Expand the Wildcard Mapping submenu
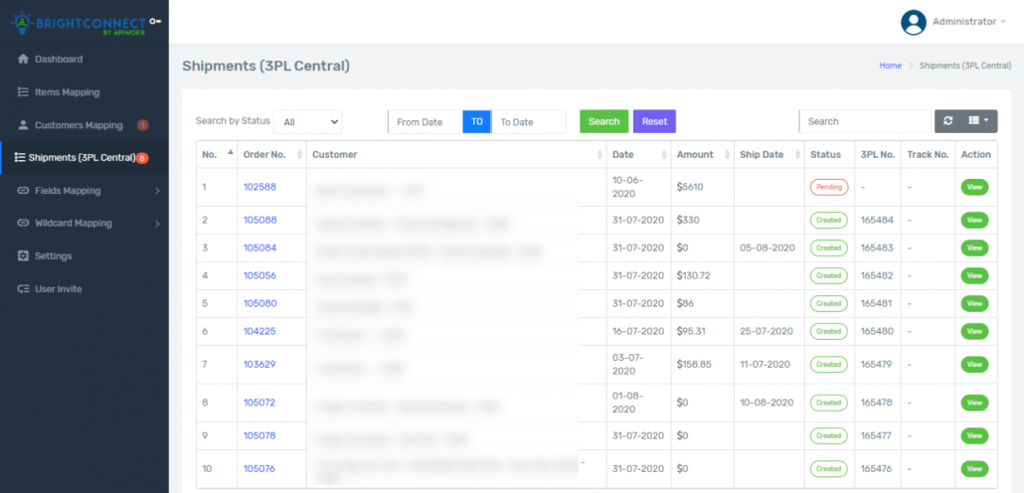This screenshot has width=1024, height=493. point(157,223)
